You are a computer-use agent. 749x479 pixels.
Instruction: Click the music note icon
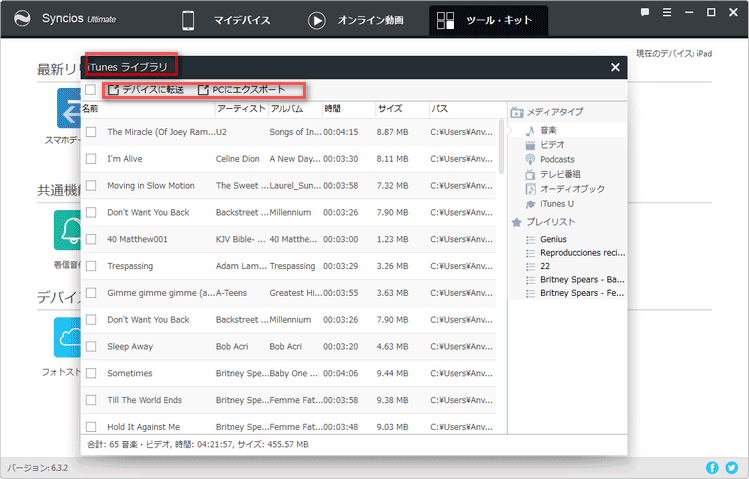coord(530,130)
